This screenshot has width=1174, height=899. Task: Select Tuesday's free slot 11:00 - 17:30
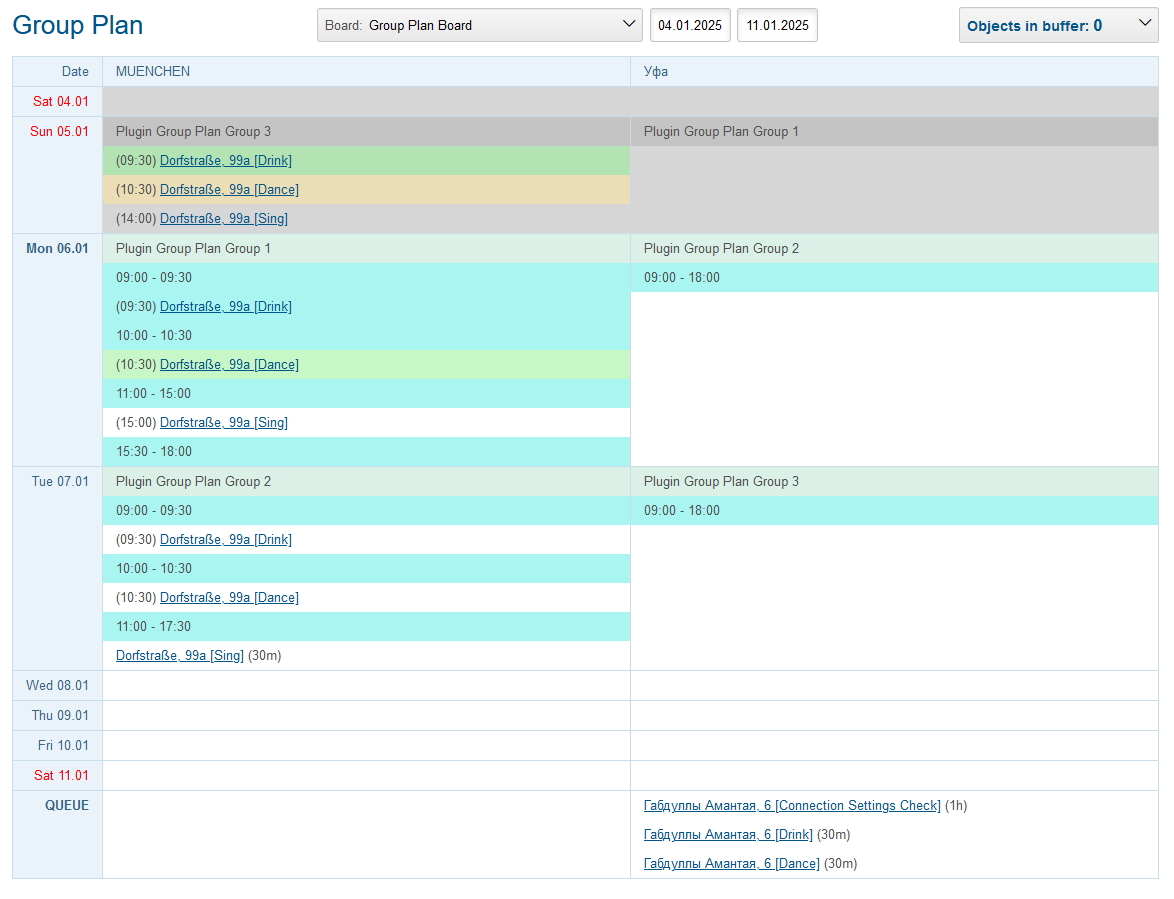(153, 627)
